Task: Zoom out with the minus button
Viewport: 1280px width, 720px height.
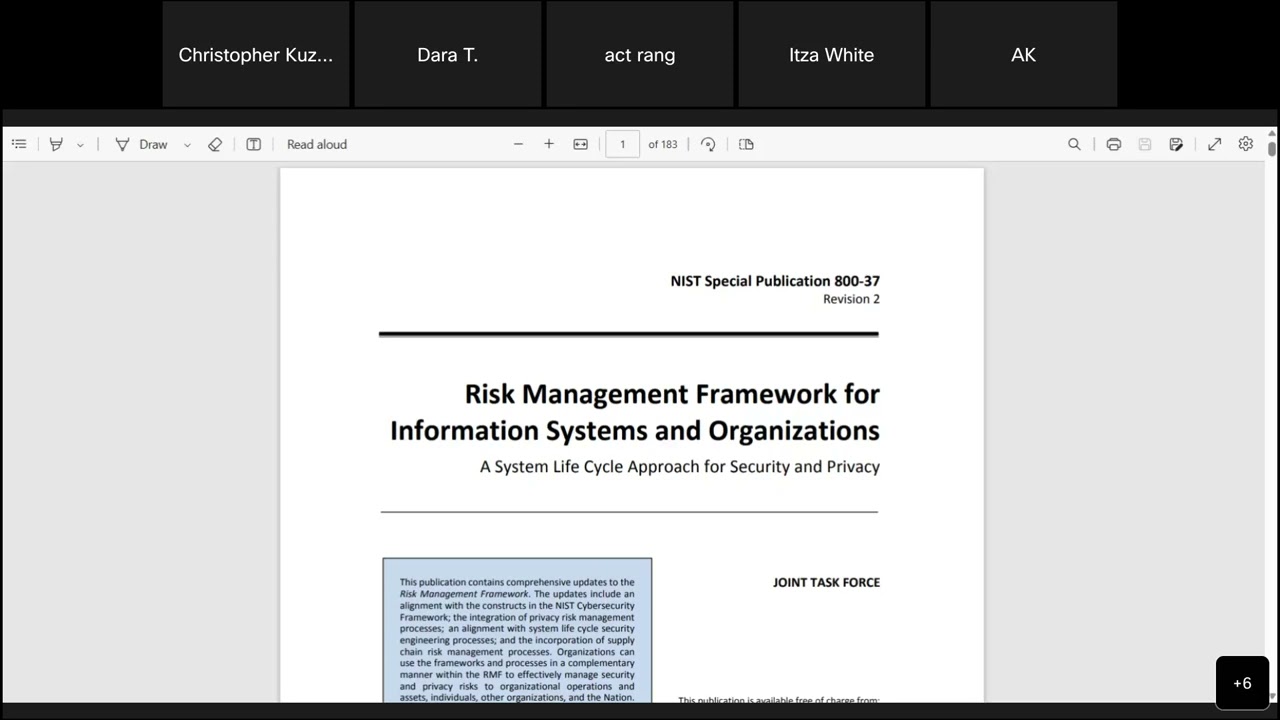Action: point(518,144)
